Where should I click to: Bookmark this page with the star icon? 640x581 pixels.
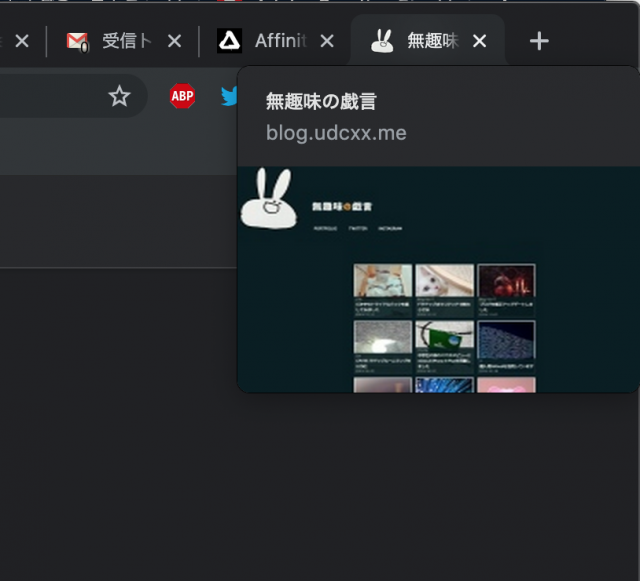119,96
